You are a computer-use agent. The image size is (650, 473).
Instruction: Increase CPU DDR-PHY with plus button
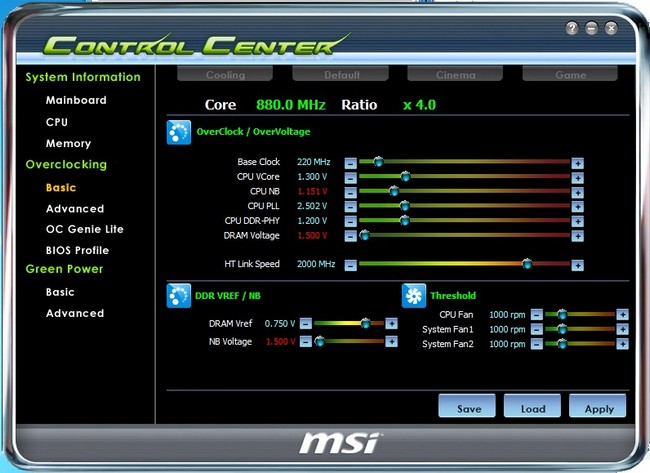tap(577, 221)
